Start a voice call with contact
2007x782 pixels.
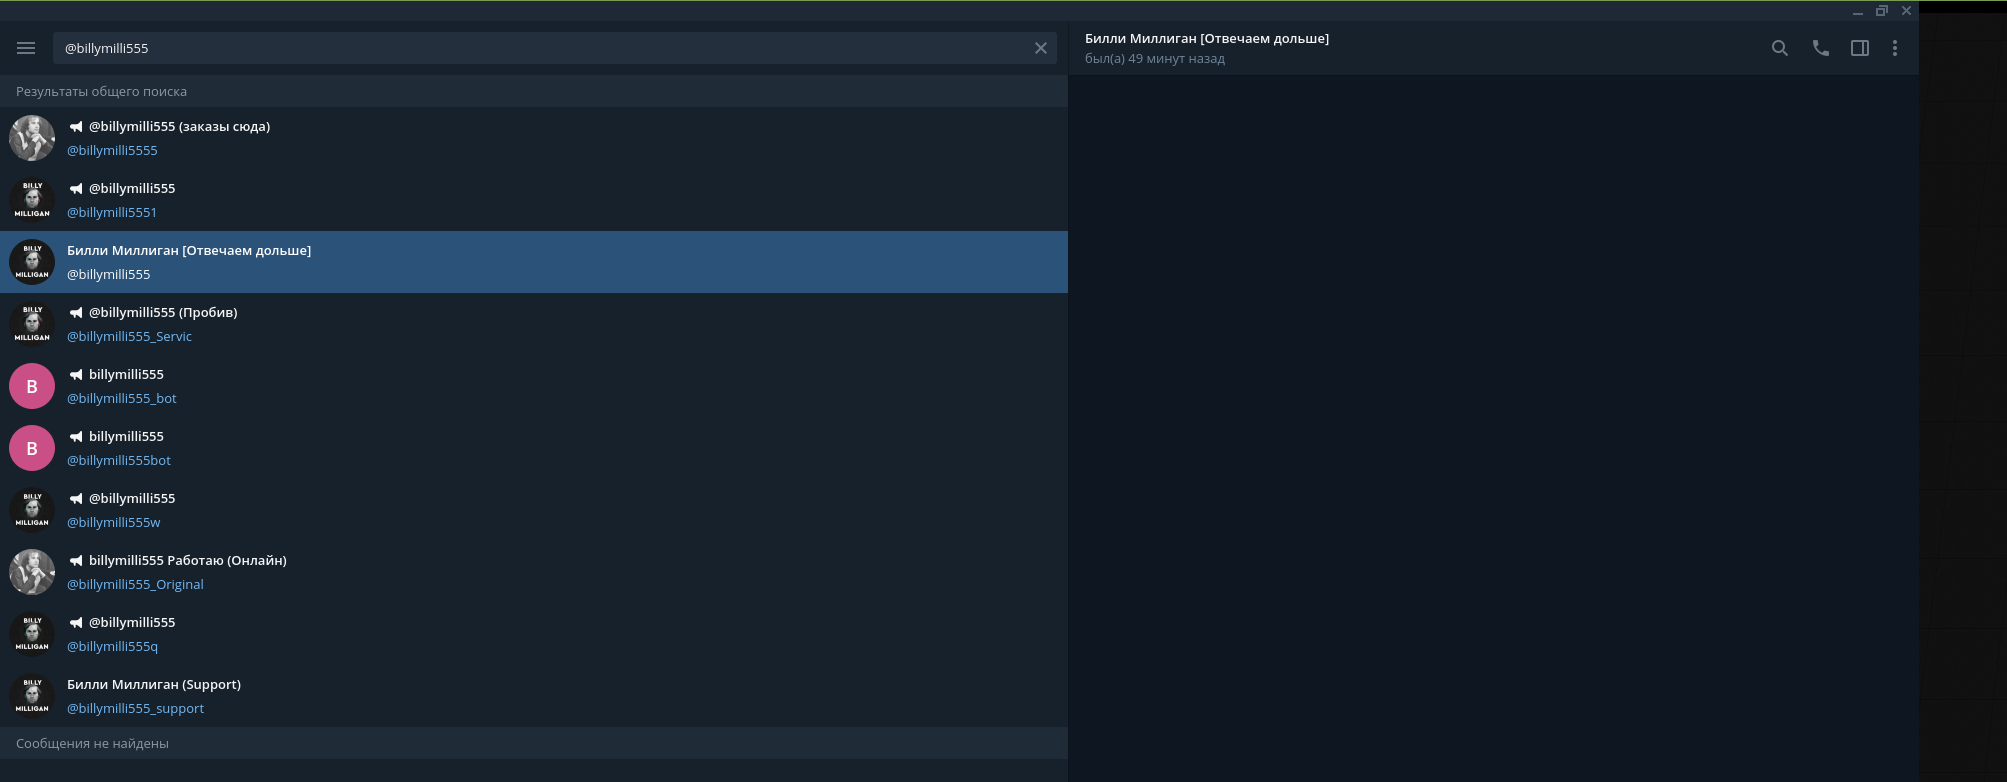[x=1820, y=48]
